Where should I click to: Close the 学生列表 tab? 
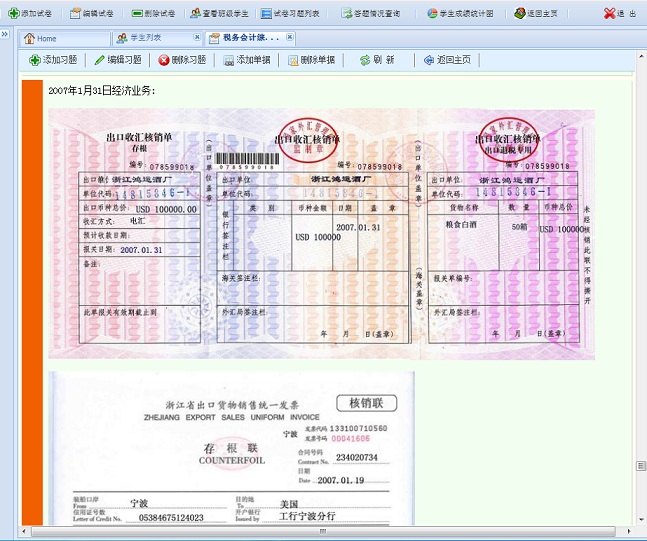coord(197,37)
